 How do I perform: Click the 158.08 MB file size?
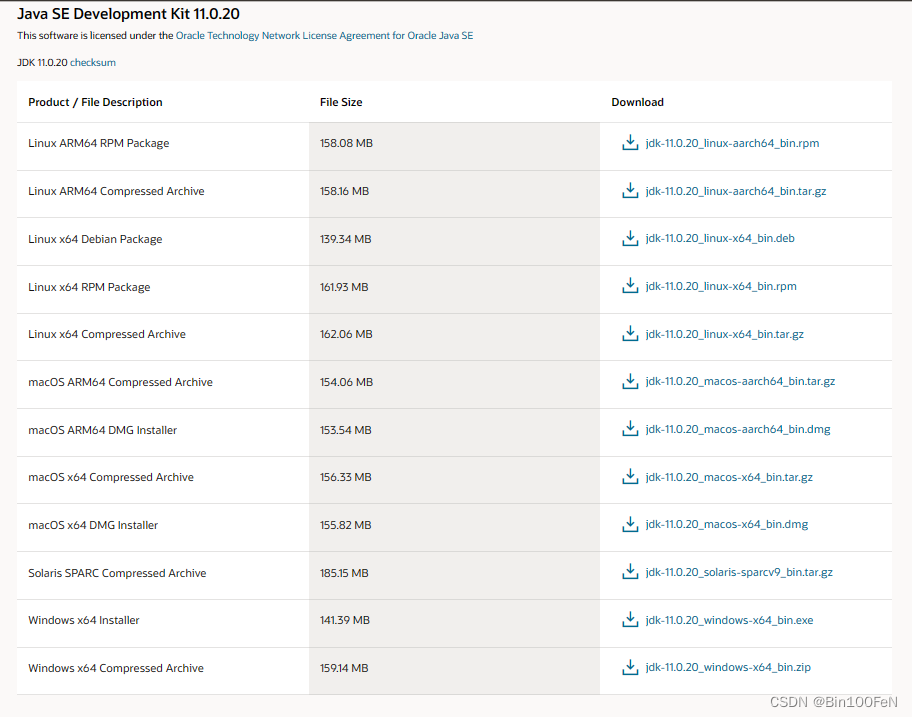click(x=346, y=143)
